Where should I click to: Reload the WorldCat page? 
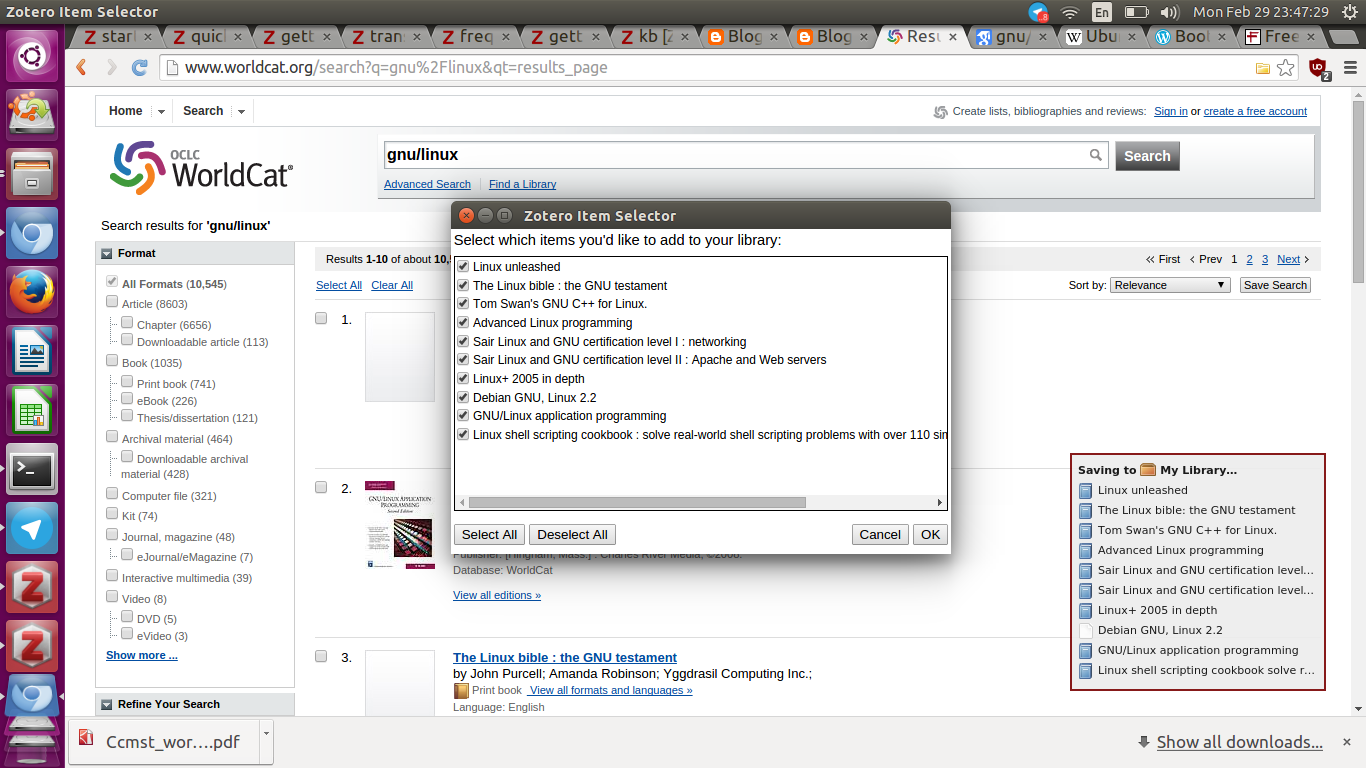click(140, 68)
